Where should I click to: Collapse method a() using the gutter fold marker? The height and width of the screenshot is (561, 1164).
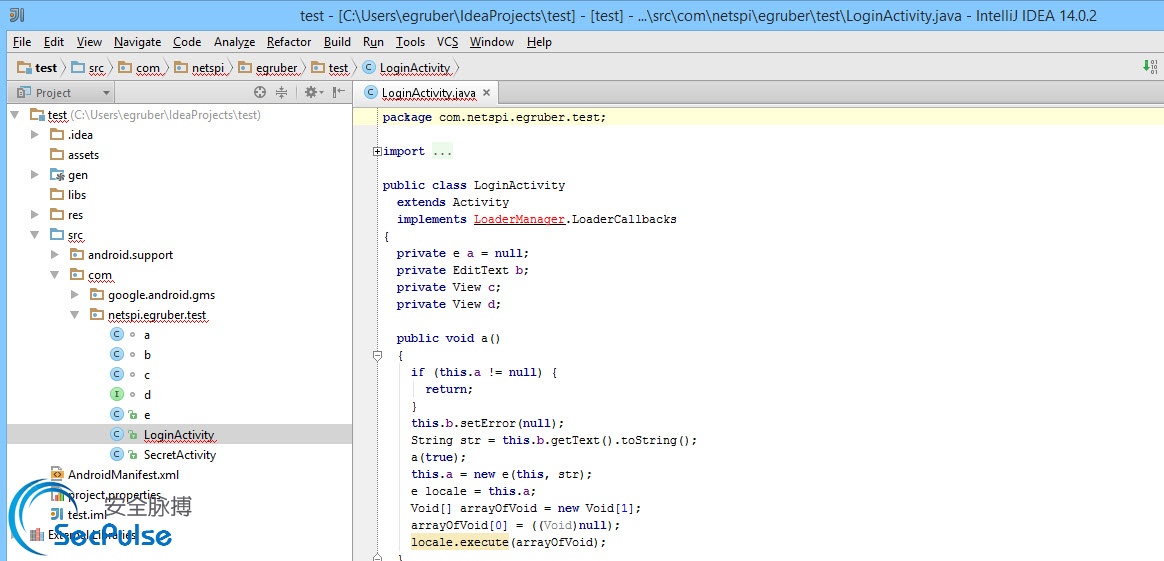[x=377, y=355]
